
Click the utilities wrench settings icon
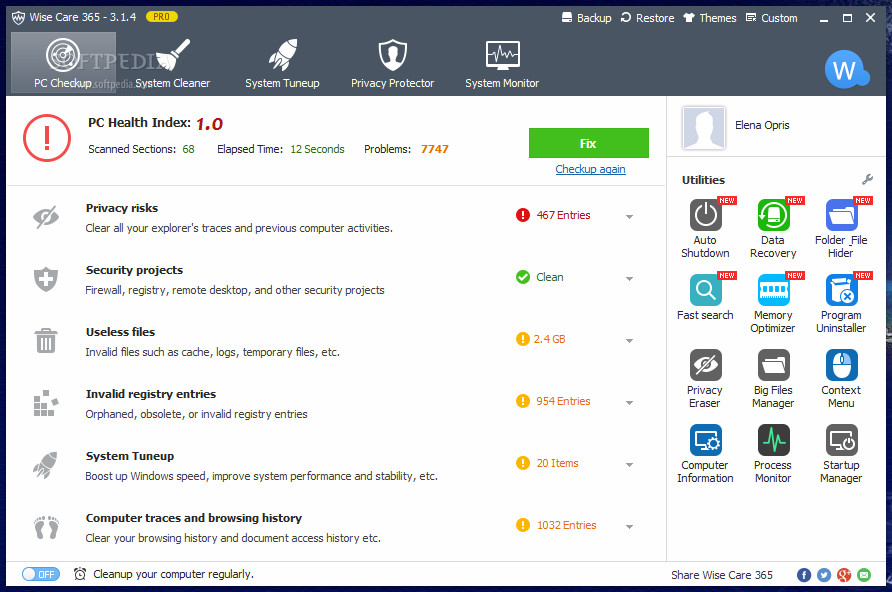(x=867, y=180)
